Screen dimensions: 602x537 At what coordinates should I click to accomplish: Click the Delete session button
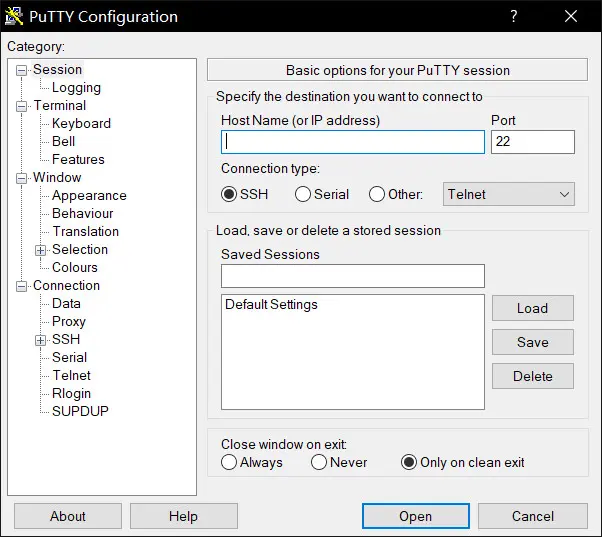(x=533, y=376)
